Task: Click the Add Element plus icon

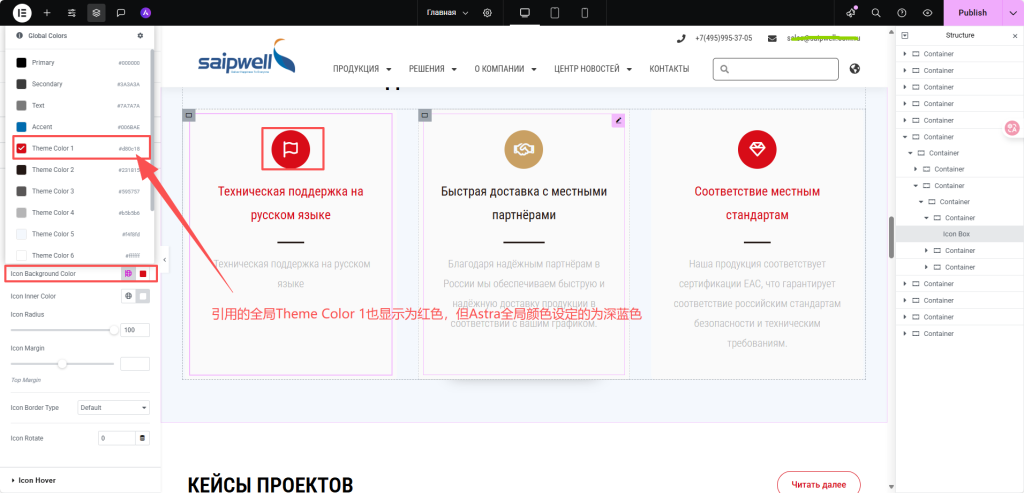Action: pos(47,13)
